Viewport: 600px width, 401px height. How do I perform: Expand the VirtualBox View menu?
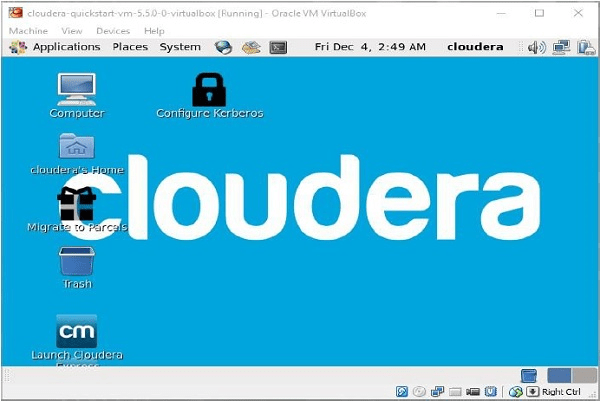point(72,31)
